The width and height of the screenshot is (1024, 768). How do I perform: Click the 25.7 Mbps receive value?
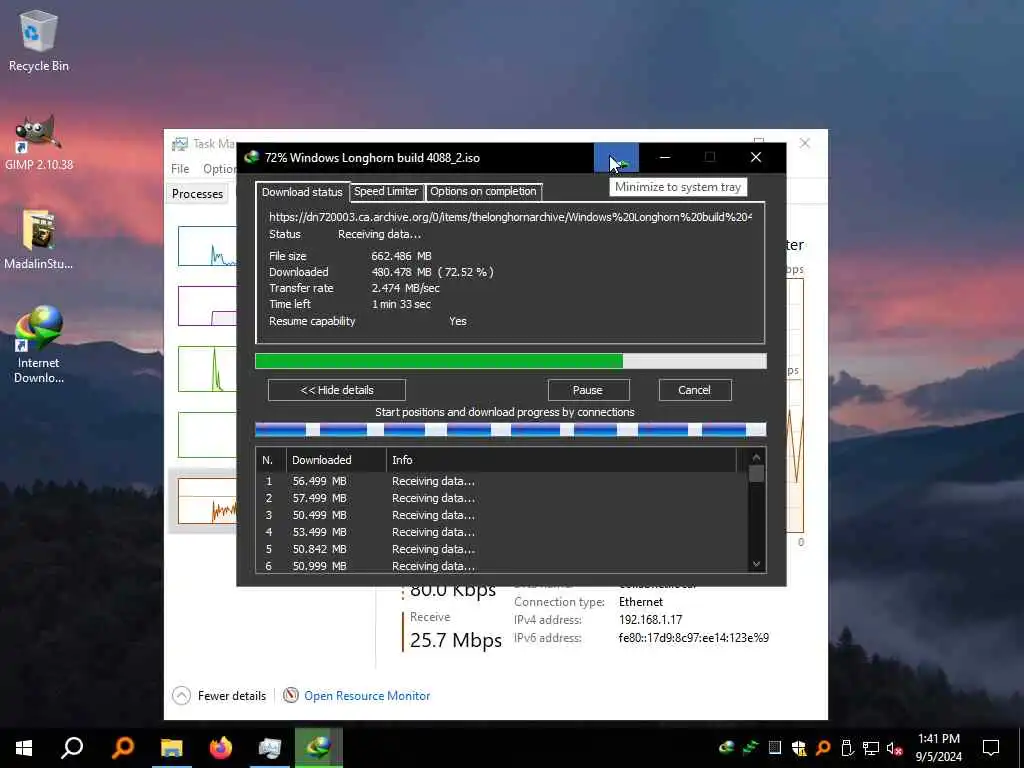456,640
